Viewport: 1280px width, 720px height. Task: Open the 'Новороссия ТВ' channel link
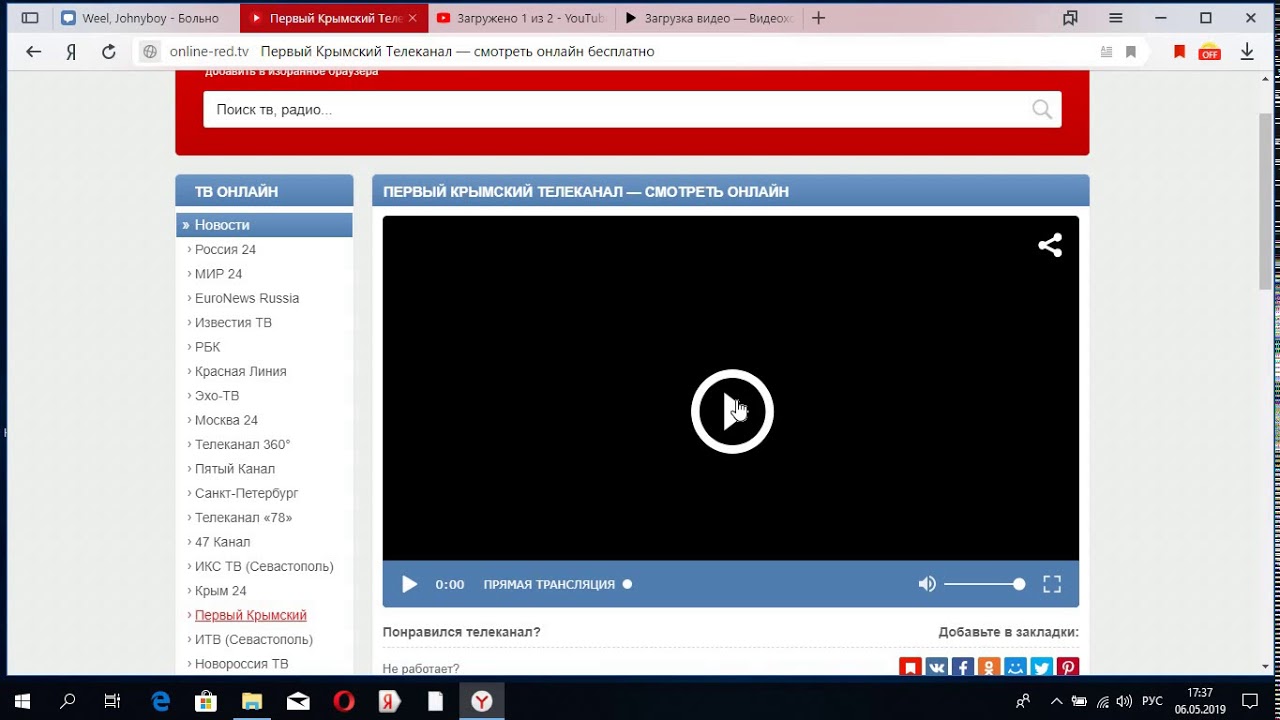click(x=241, y=664)
